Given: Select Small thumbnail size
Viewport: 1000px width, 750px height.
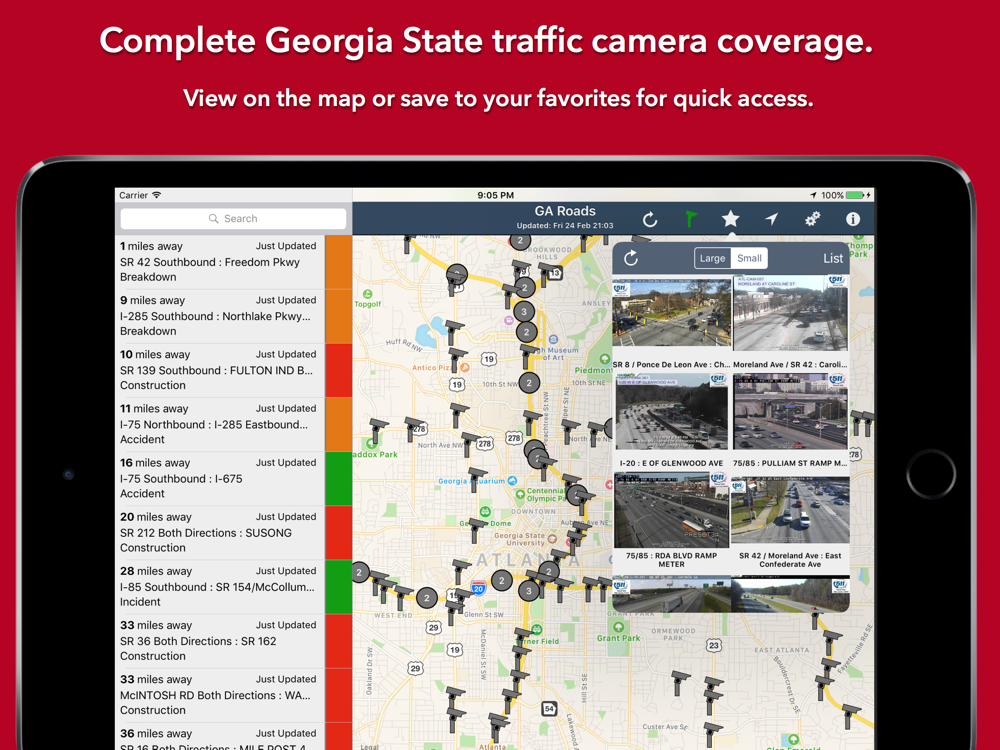Looking at the screenshot, I should coord(749,258).
